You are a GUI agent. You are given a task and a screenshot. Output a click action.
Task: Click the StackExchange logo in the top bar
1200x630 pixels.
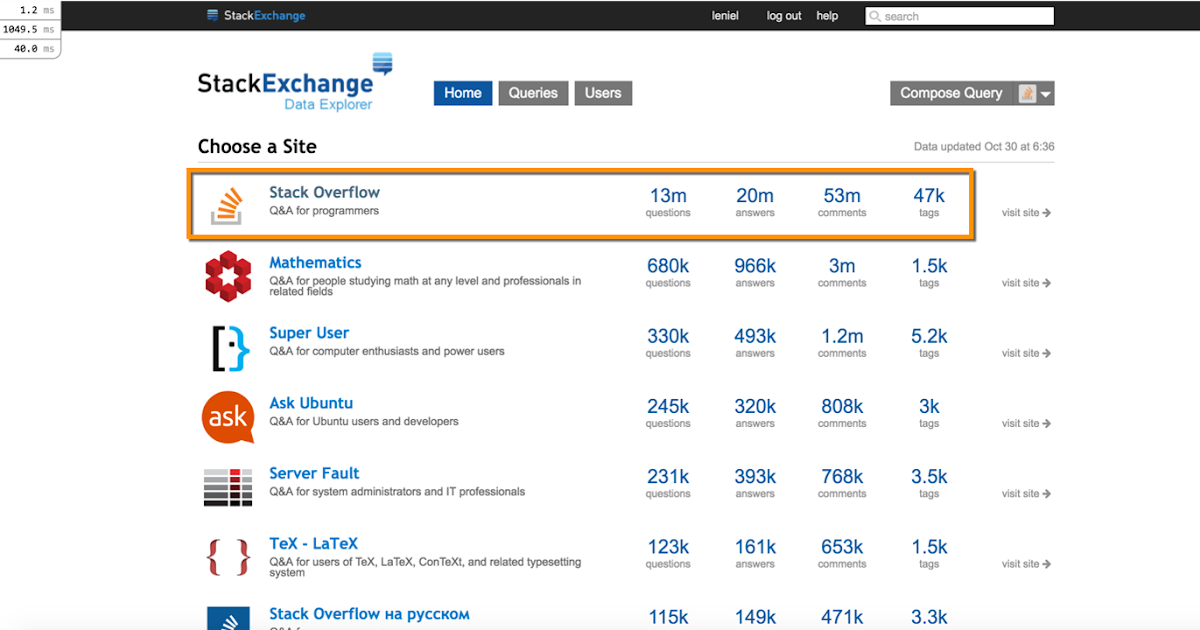(x=256, y=15)
